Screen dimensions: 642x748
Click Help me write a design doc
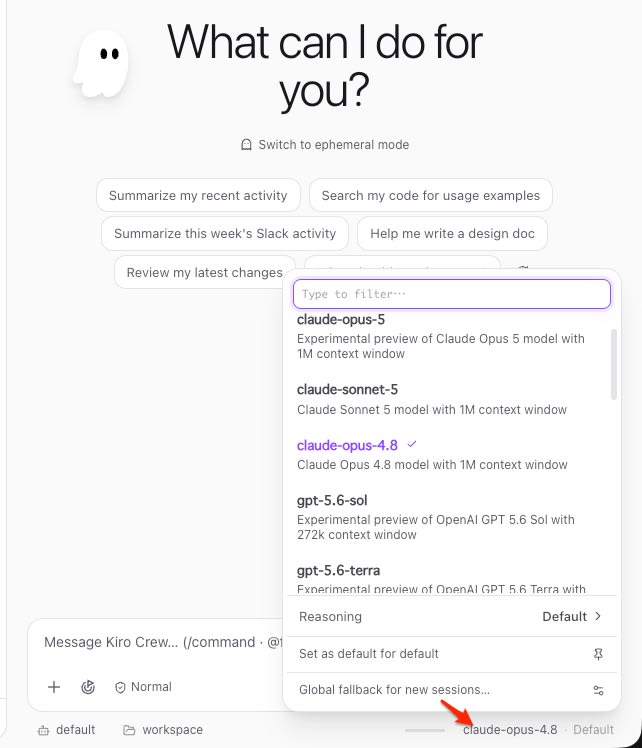click(452, 234)
